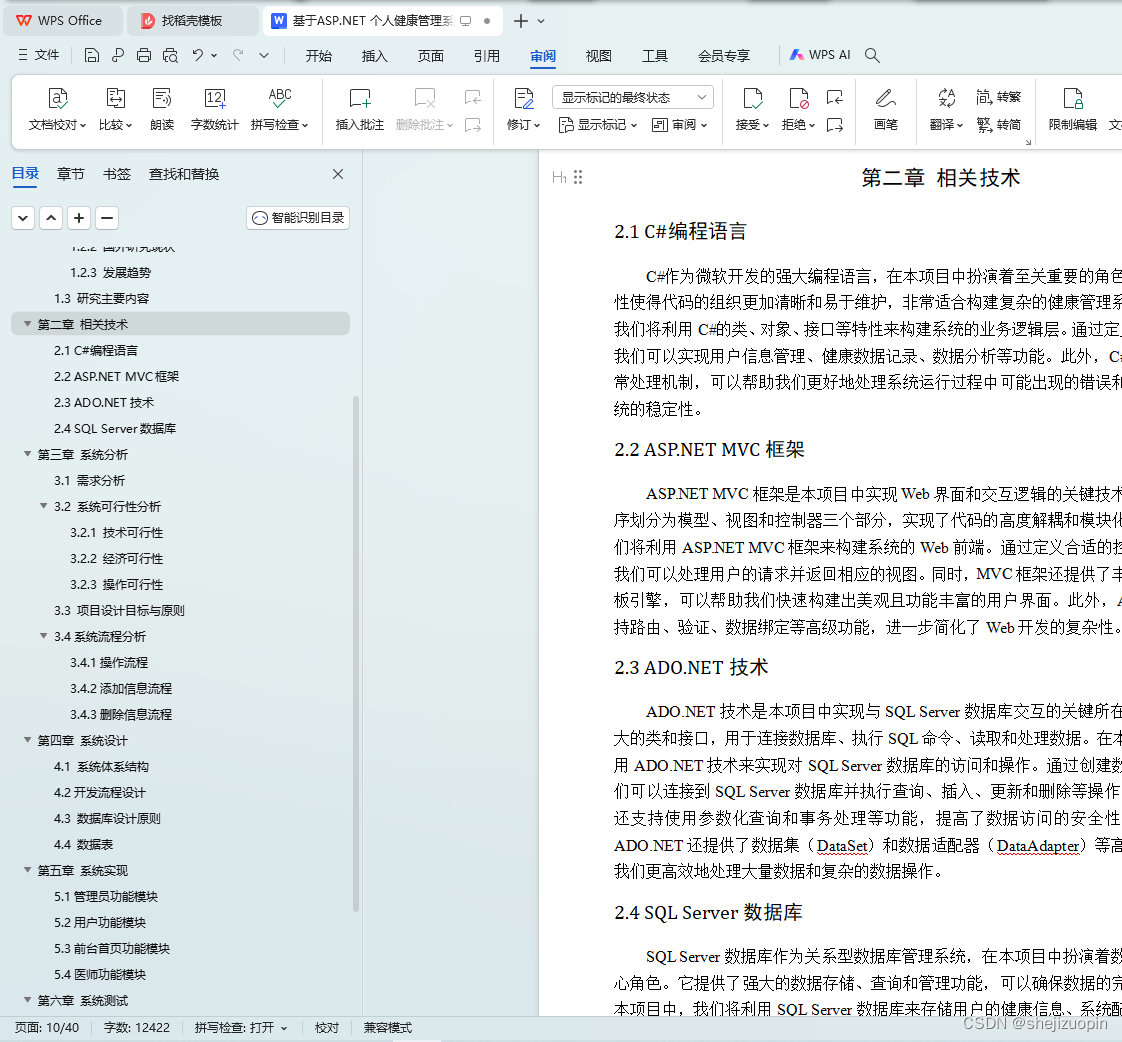Viewport: 1122px width, 1042px height.
Task: Open the 工具 ribbon tab
Action: pos(655,56)
